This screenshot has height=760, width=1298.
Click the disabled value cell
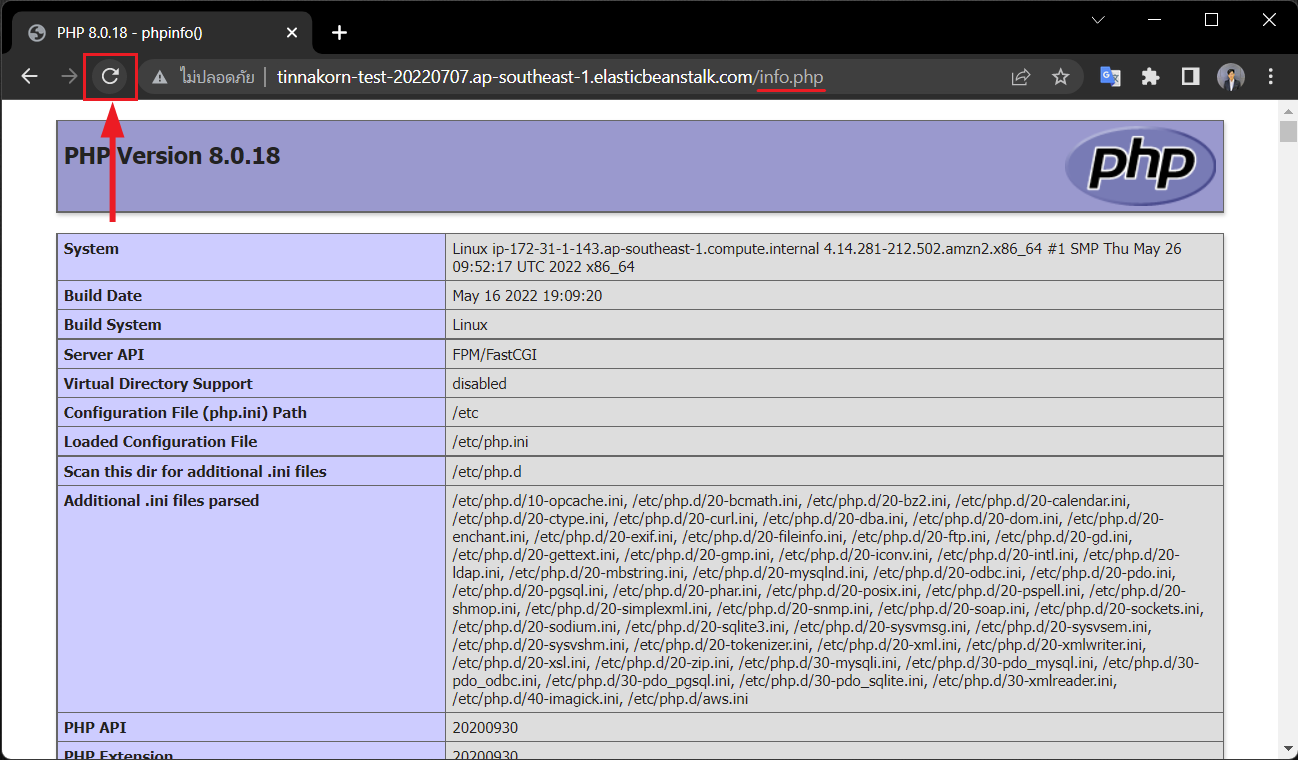pos(834,384)
